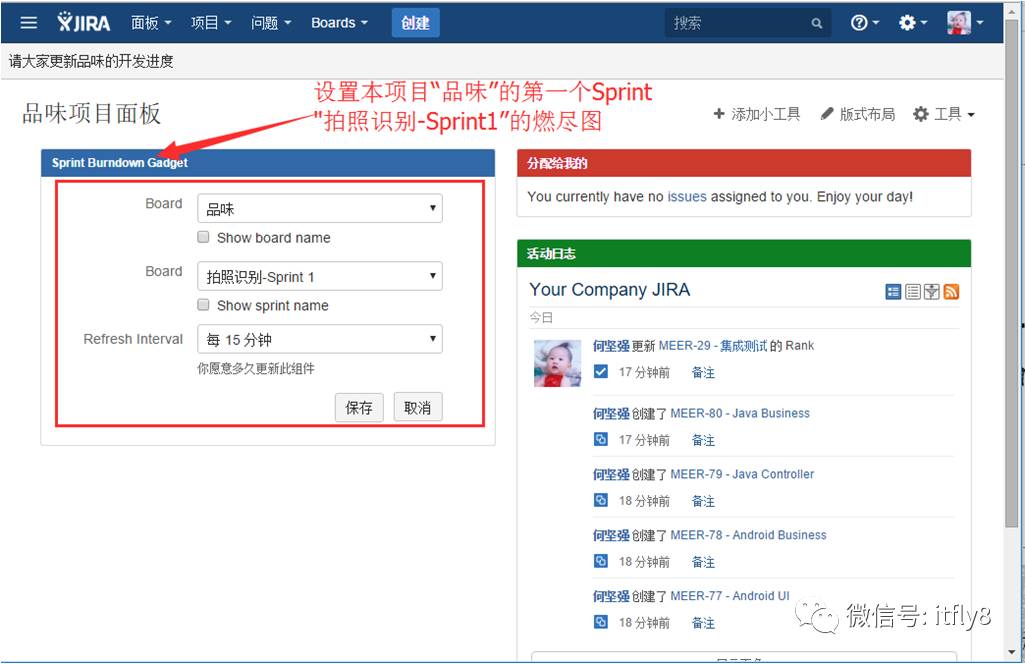Image resolution: width=1025 pixels, height=664 pixels.
Task: Open the MEER-29 - 集成测试 issue link
Action: 713,346
